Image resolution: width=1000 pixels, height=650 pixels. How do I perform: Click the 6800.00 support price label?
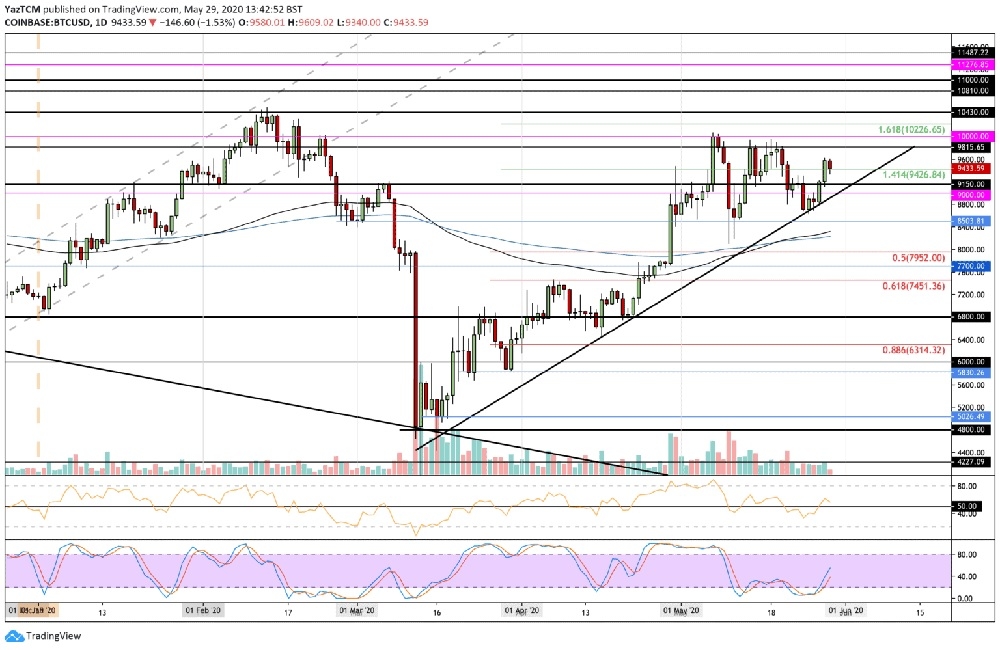971,316
